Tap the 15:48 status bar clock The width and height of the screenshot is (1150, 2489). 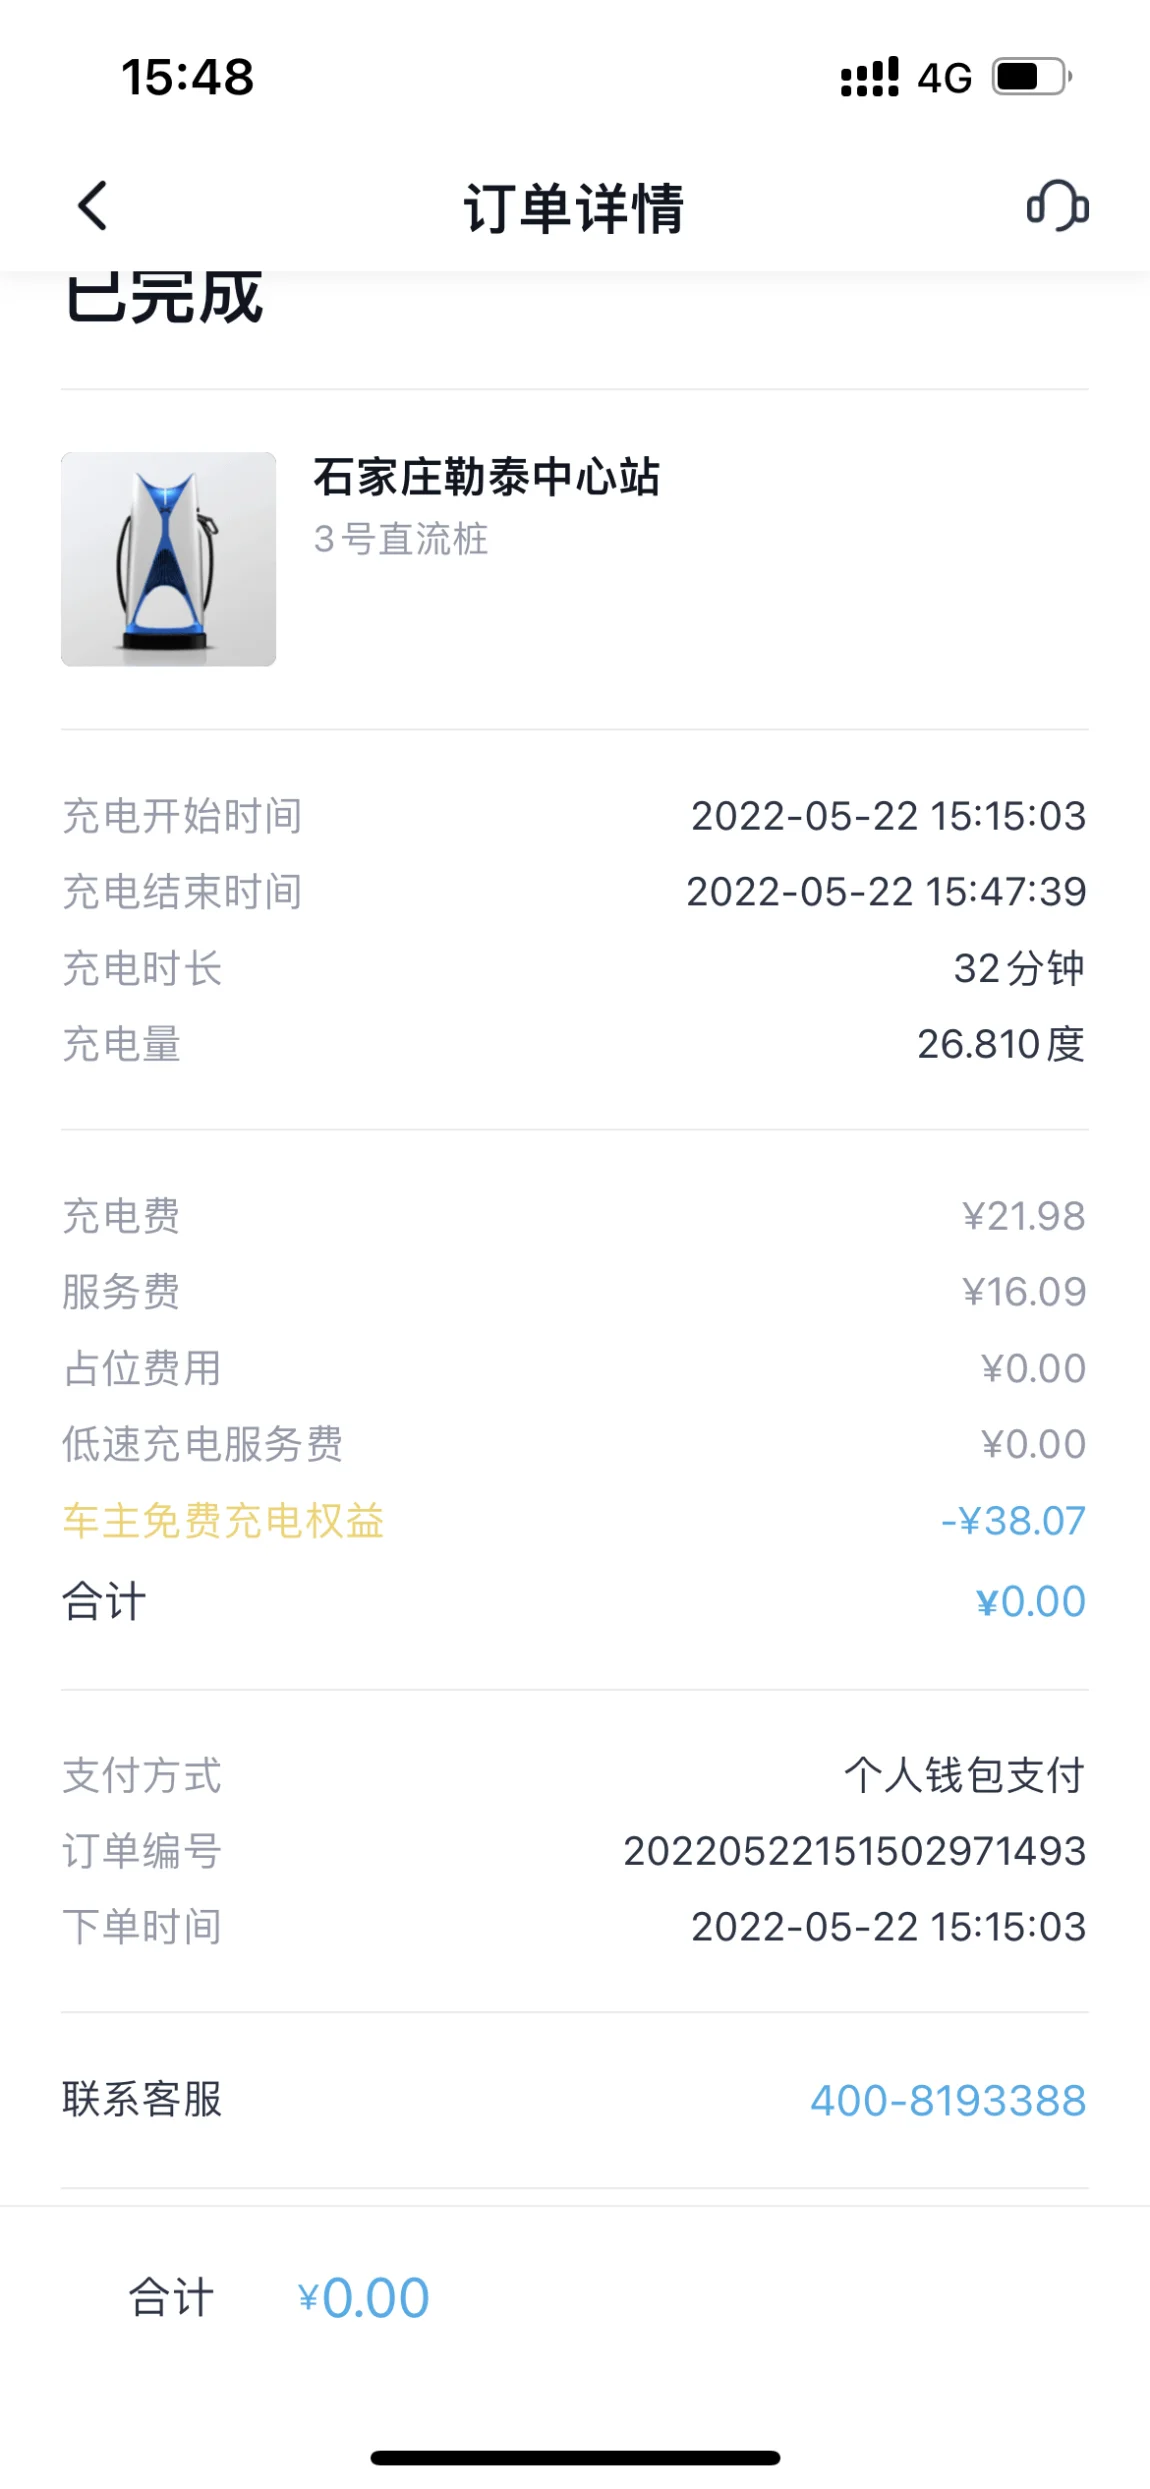pos(187,77)
